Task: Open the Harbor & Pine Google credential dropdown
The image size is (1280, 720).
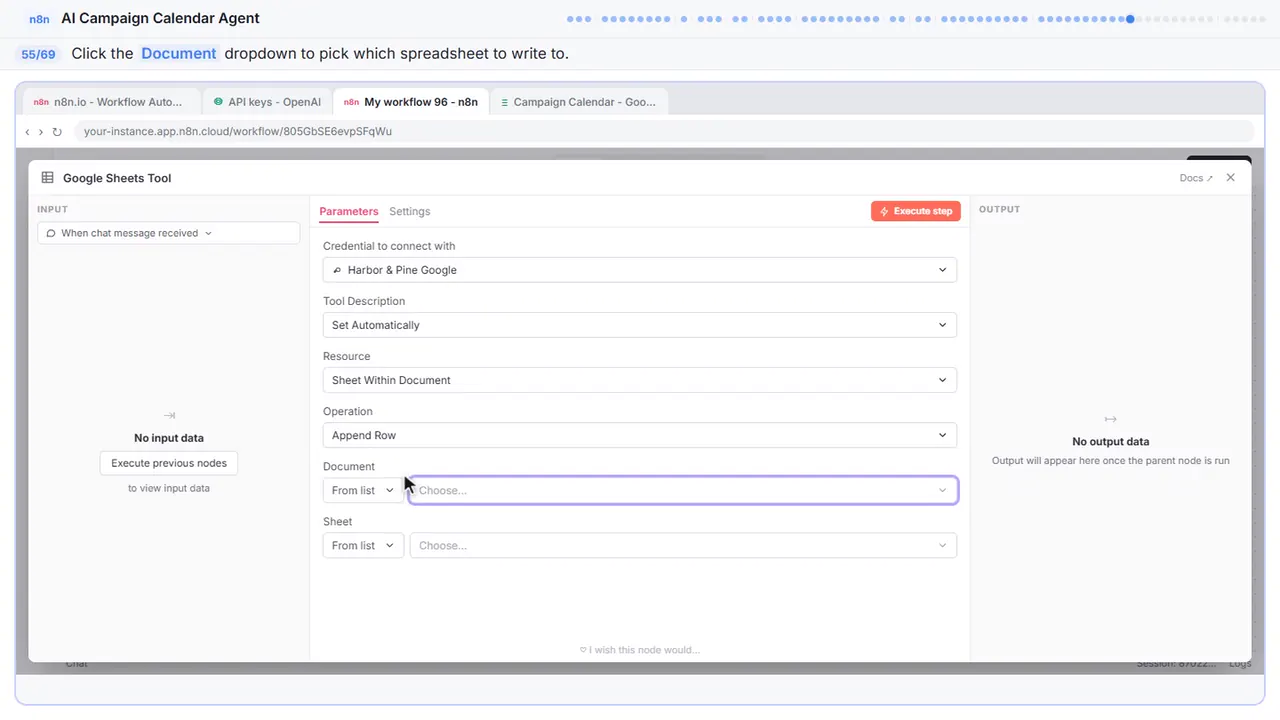Action: tap(640, 270)
